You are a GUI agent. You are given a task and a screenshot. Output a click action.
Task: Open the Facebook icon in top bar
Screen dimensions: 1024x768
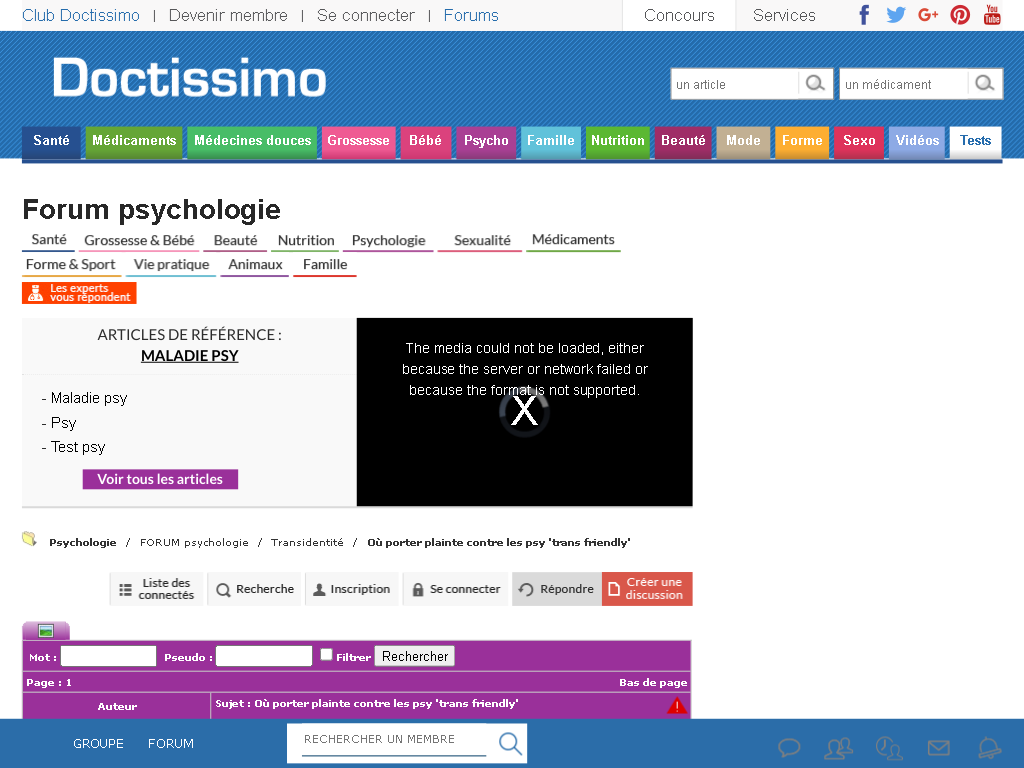[x=863, y=14]
